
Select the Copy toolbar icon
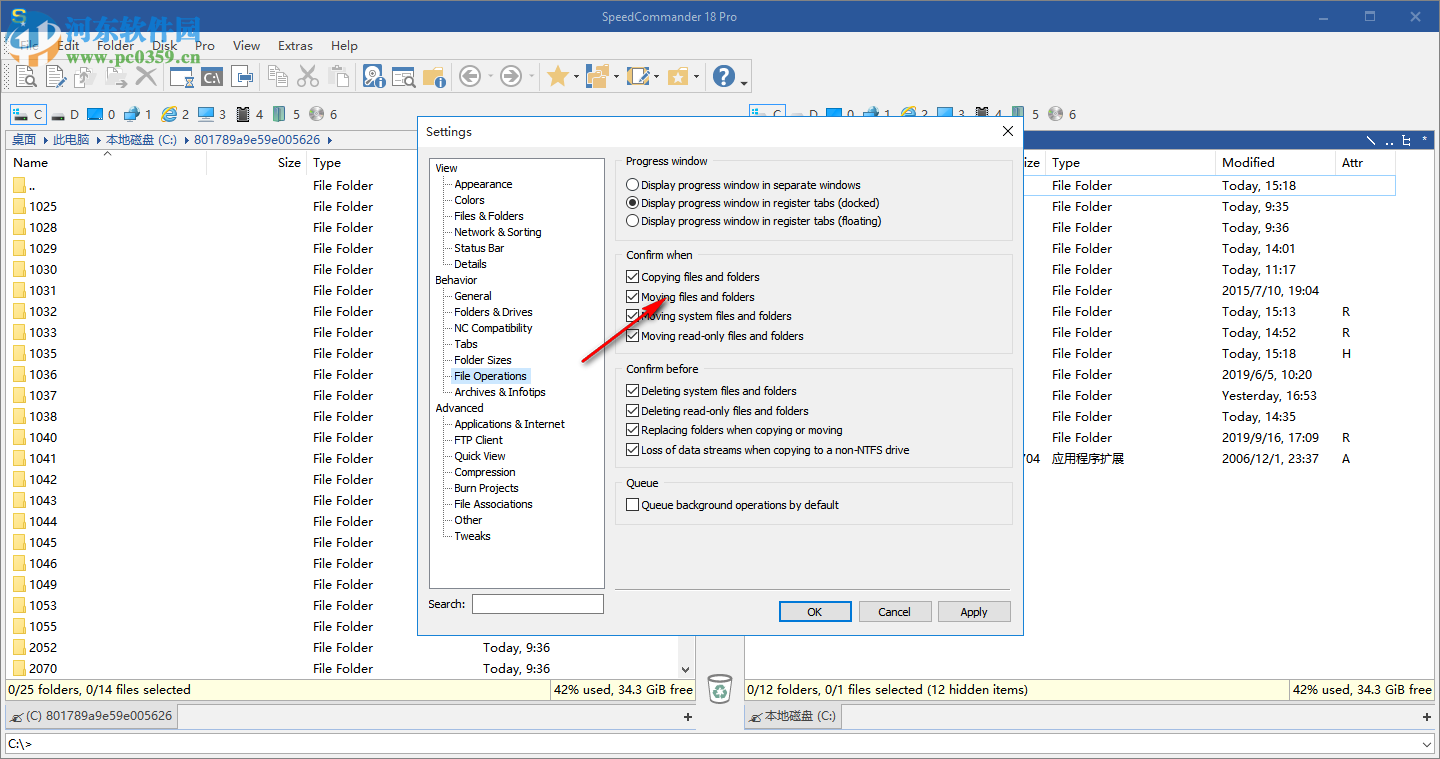coord(277,76)
